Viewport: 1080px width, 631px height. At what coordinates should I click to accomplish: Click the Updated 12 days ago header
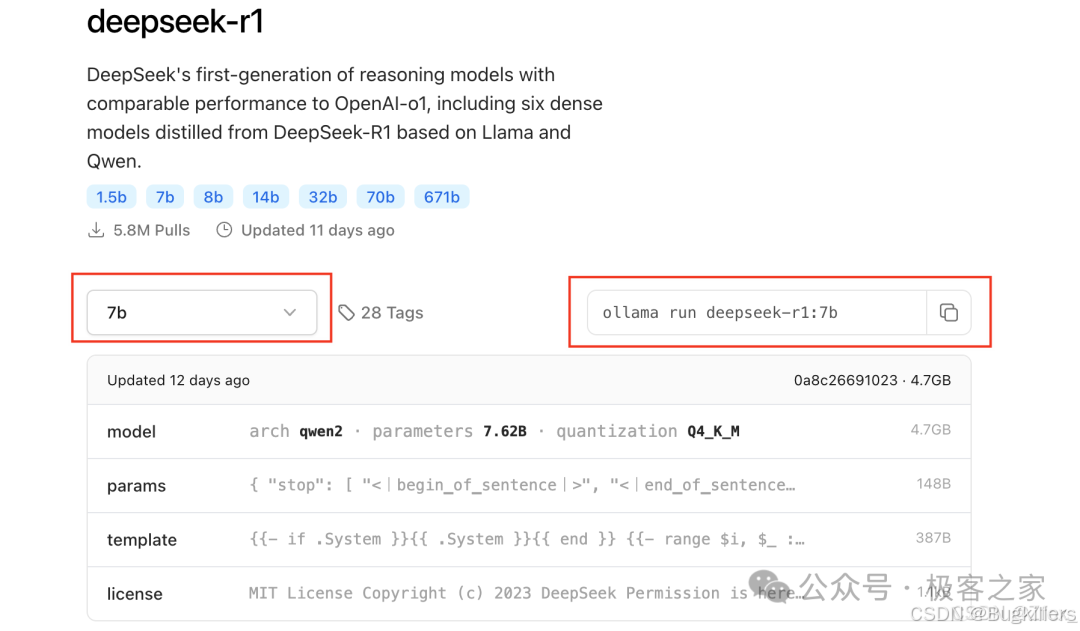click(x=178, y=380)
